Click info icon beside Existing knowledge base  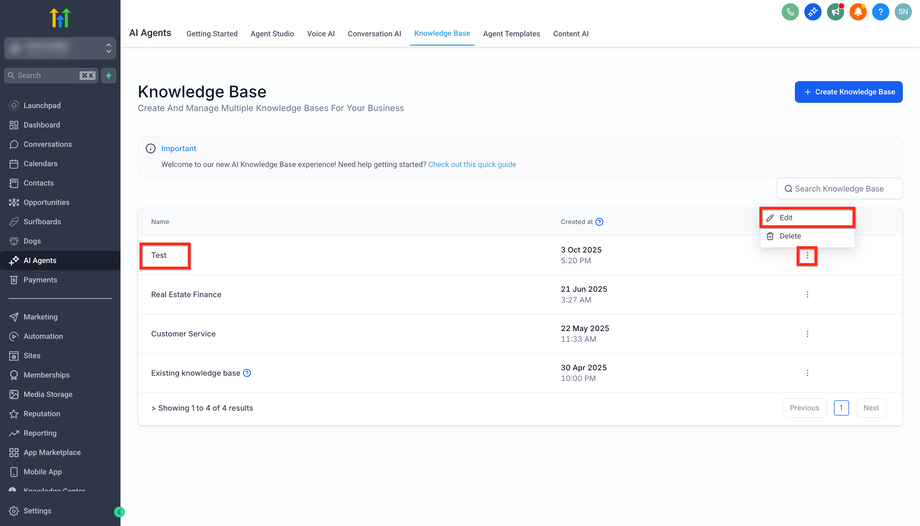coord(247,373)
